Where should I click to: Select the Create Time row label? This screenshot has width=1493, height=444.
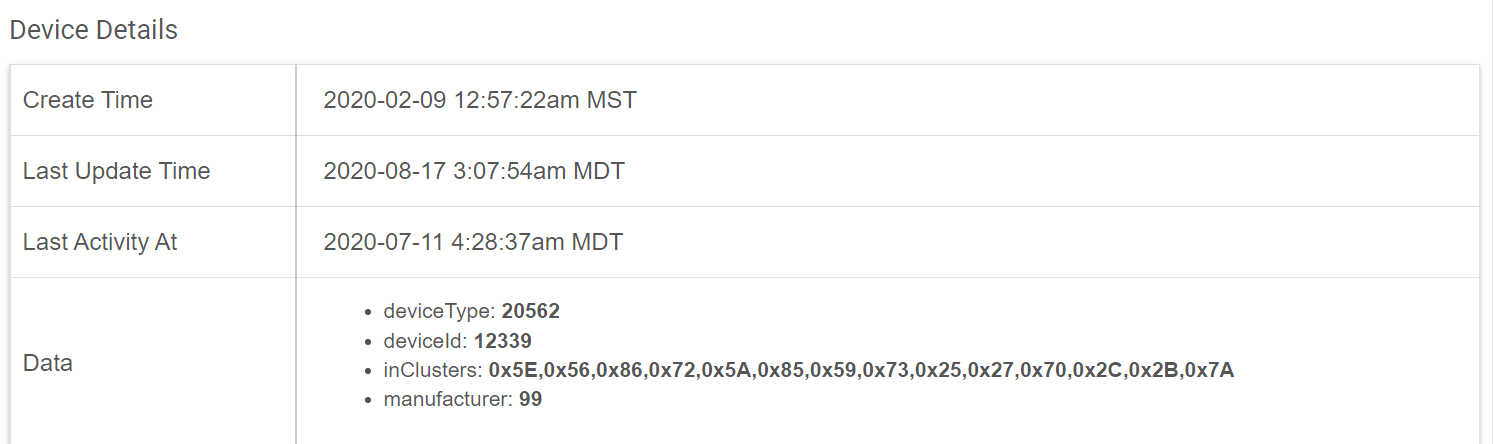point(88,100)
